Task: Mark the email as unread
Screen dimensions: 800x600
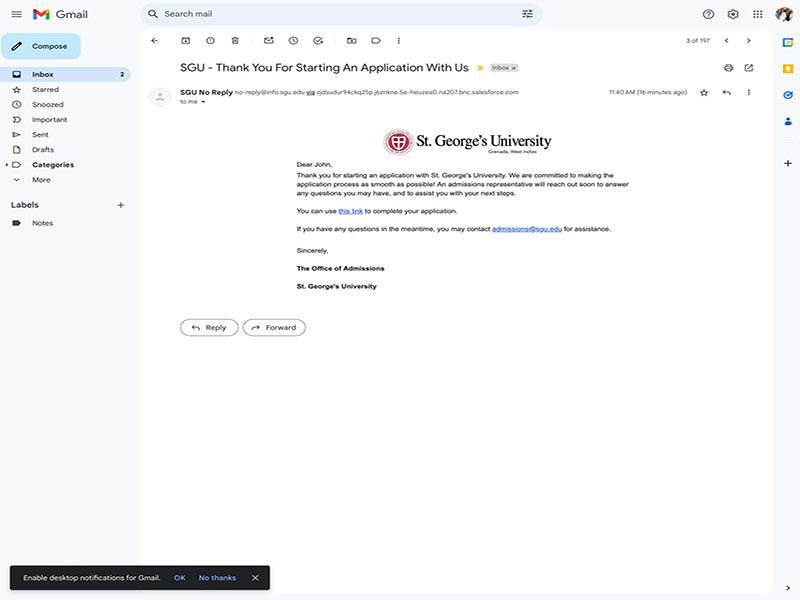Action: click(268, 40)
